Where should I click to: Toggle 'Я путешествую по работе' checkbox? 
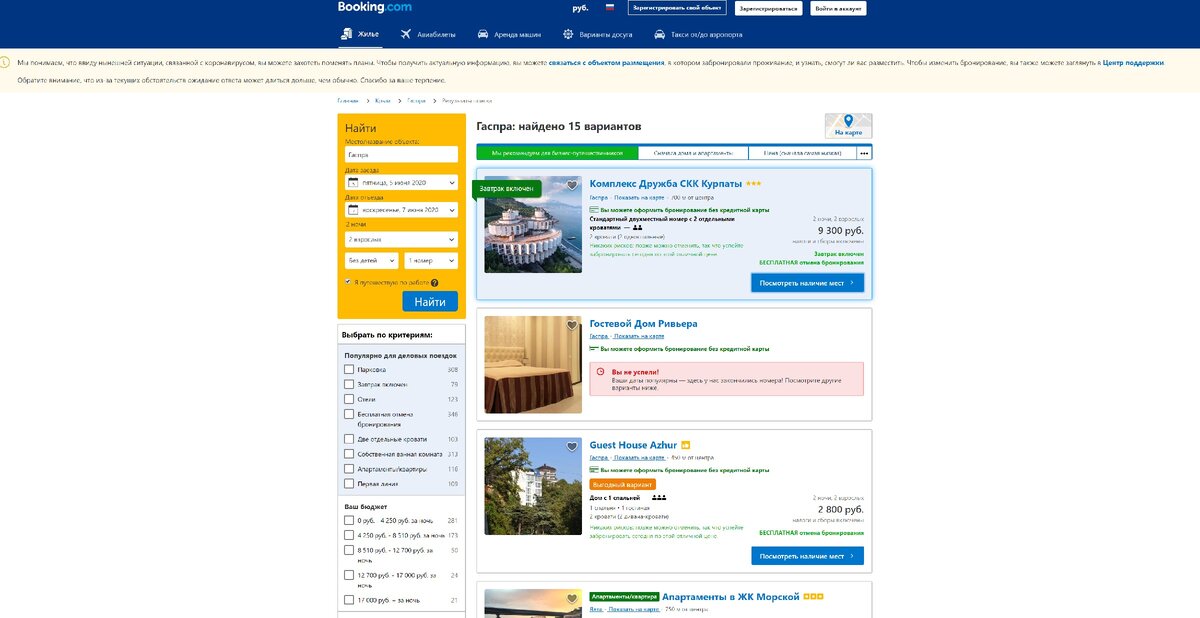(348, 282)
